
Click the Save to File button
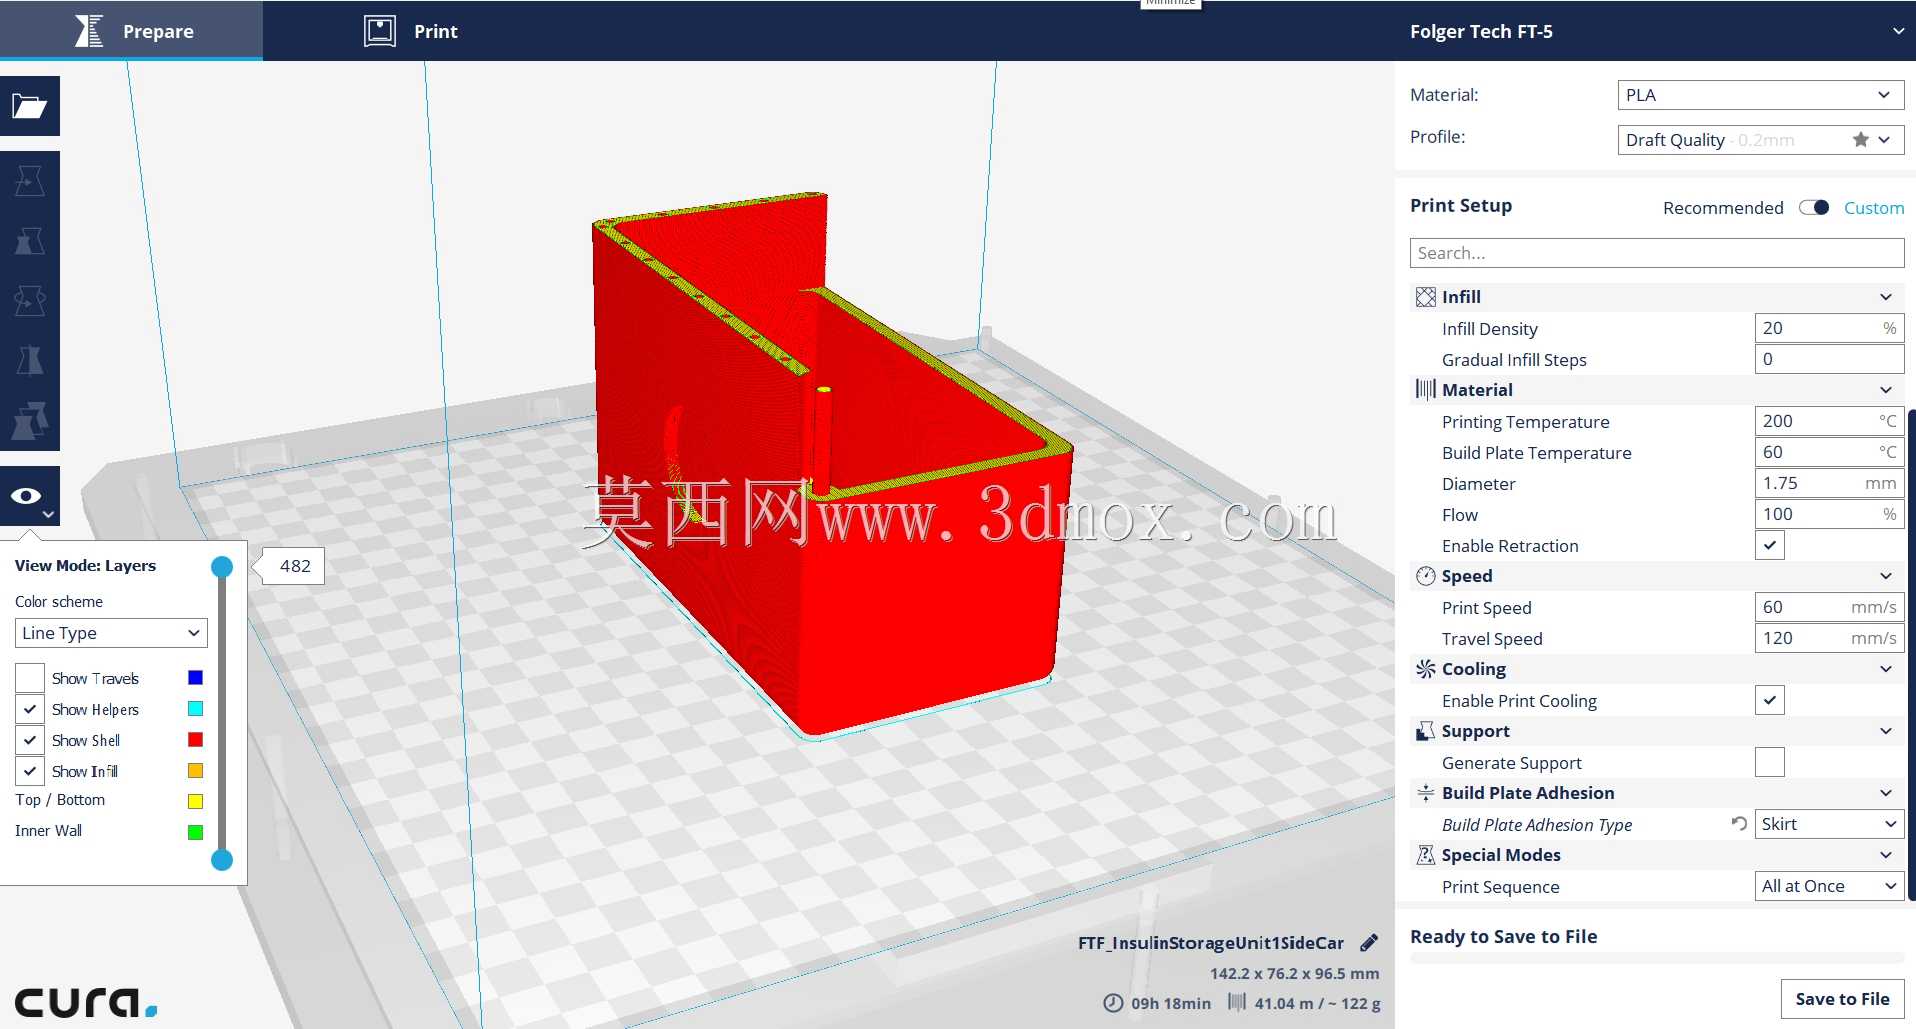(x=1842, y=999)
